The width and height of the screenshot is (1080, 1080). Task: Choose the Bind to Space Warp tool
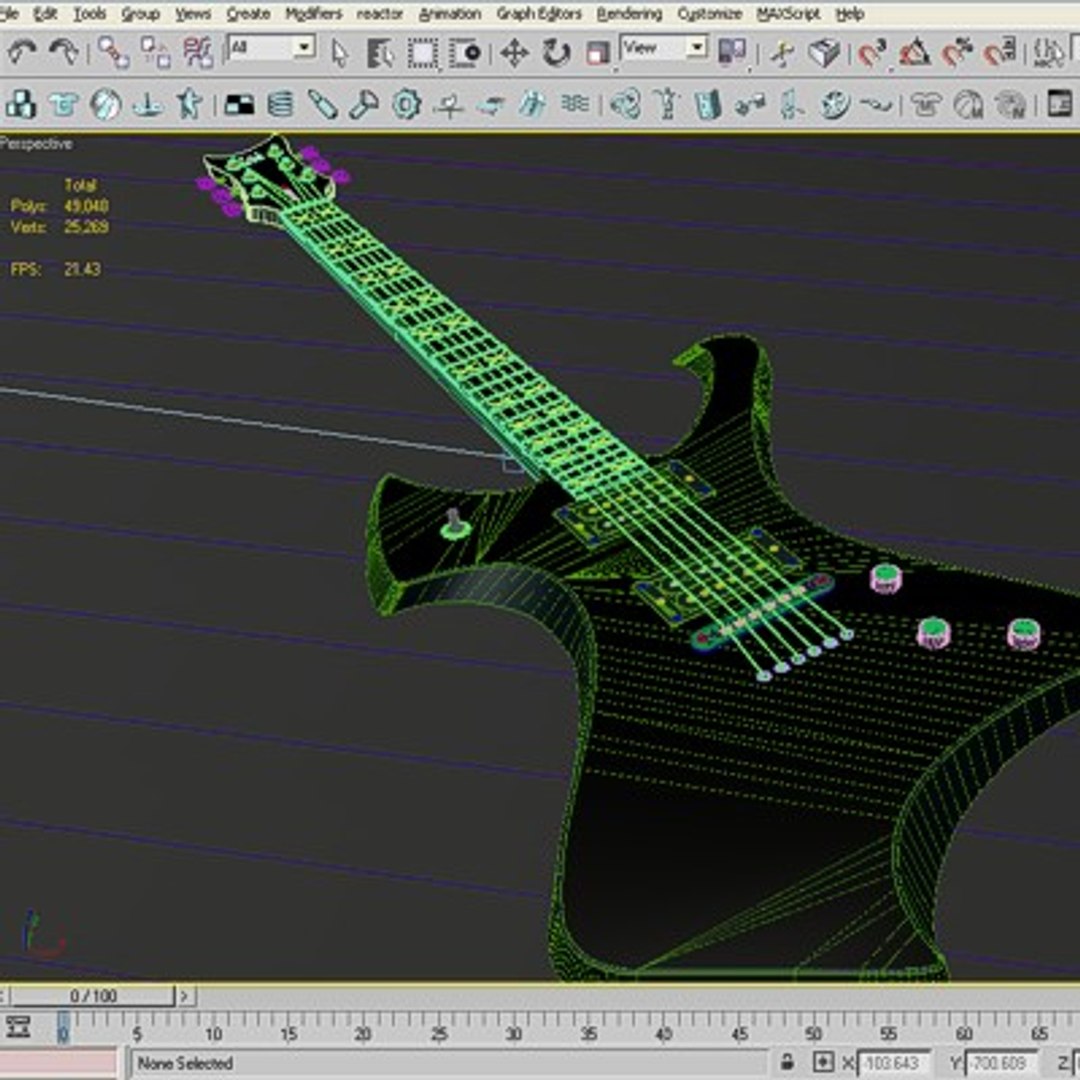click(x=198, y=52)
